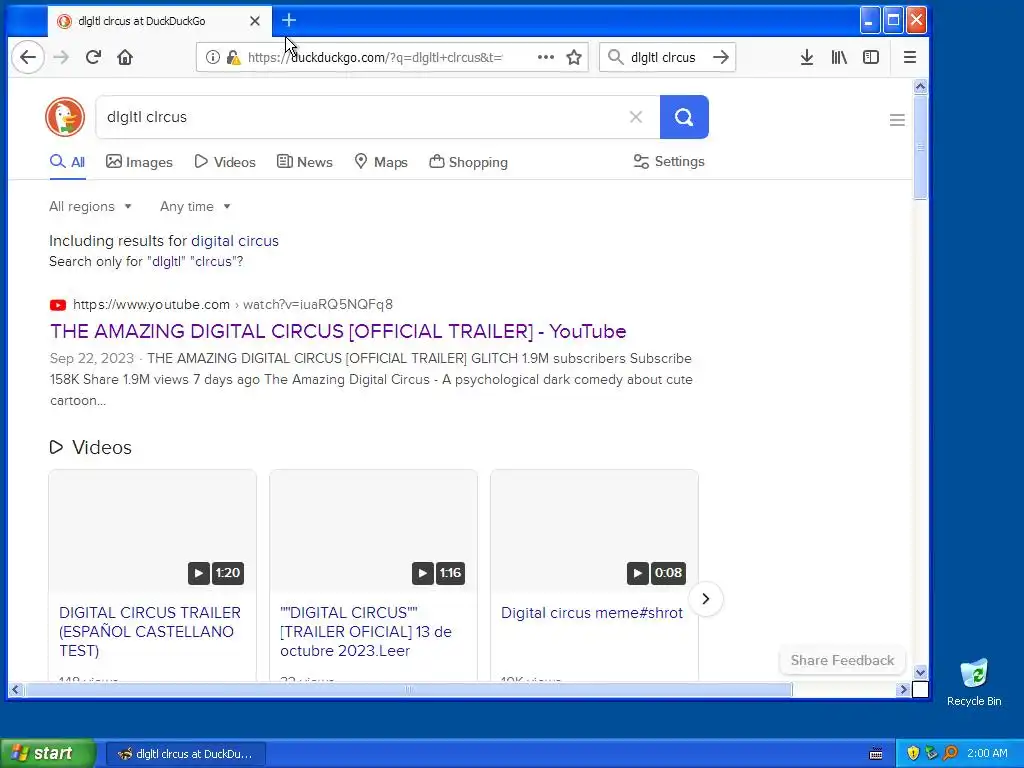Switch to the News results tab
Image resolution: width=1024 pixels, height=768 pixels.
click(304, 162)
